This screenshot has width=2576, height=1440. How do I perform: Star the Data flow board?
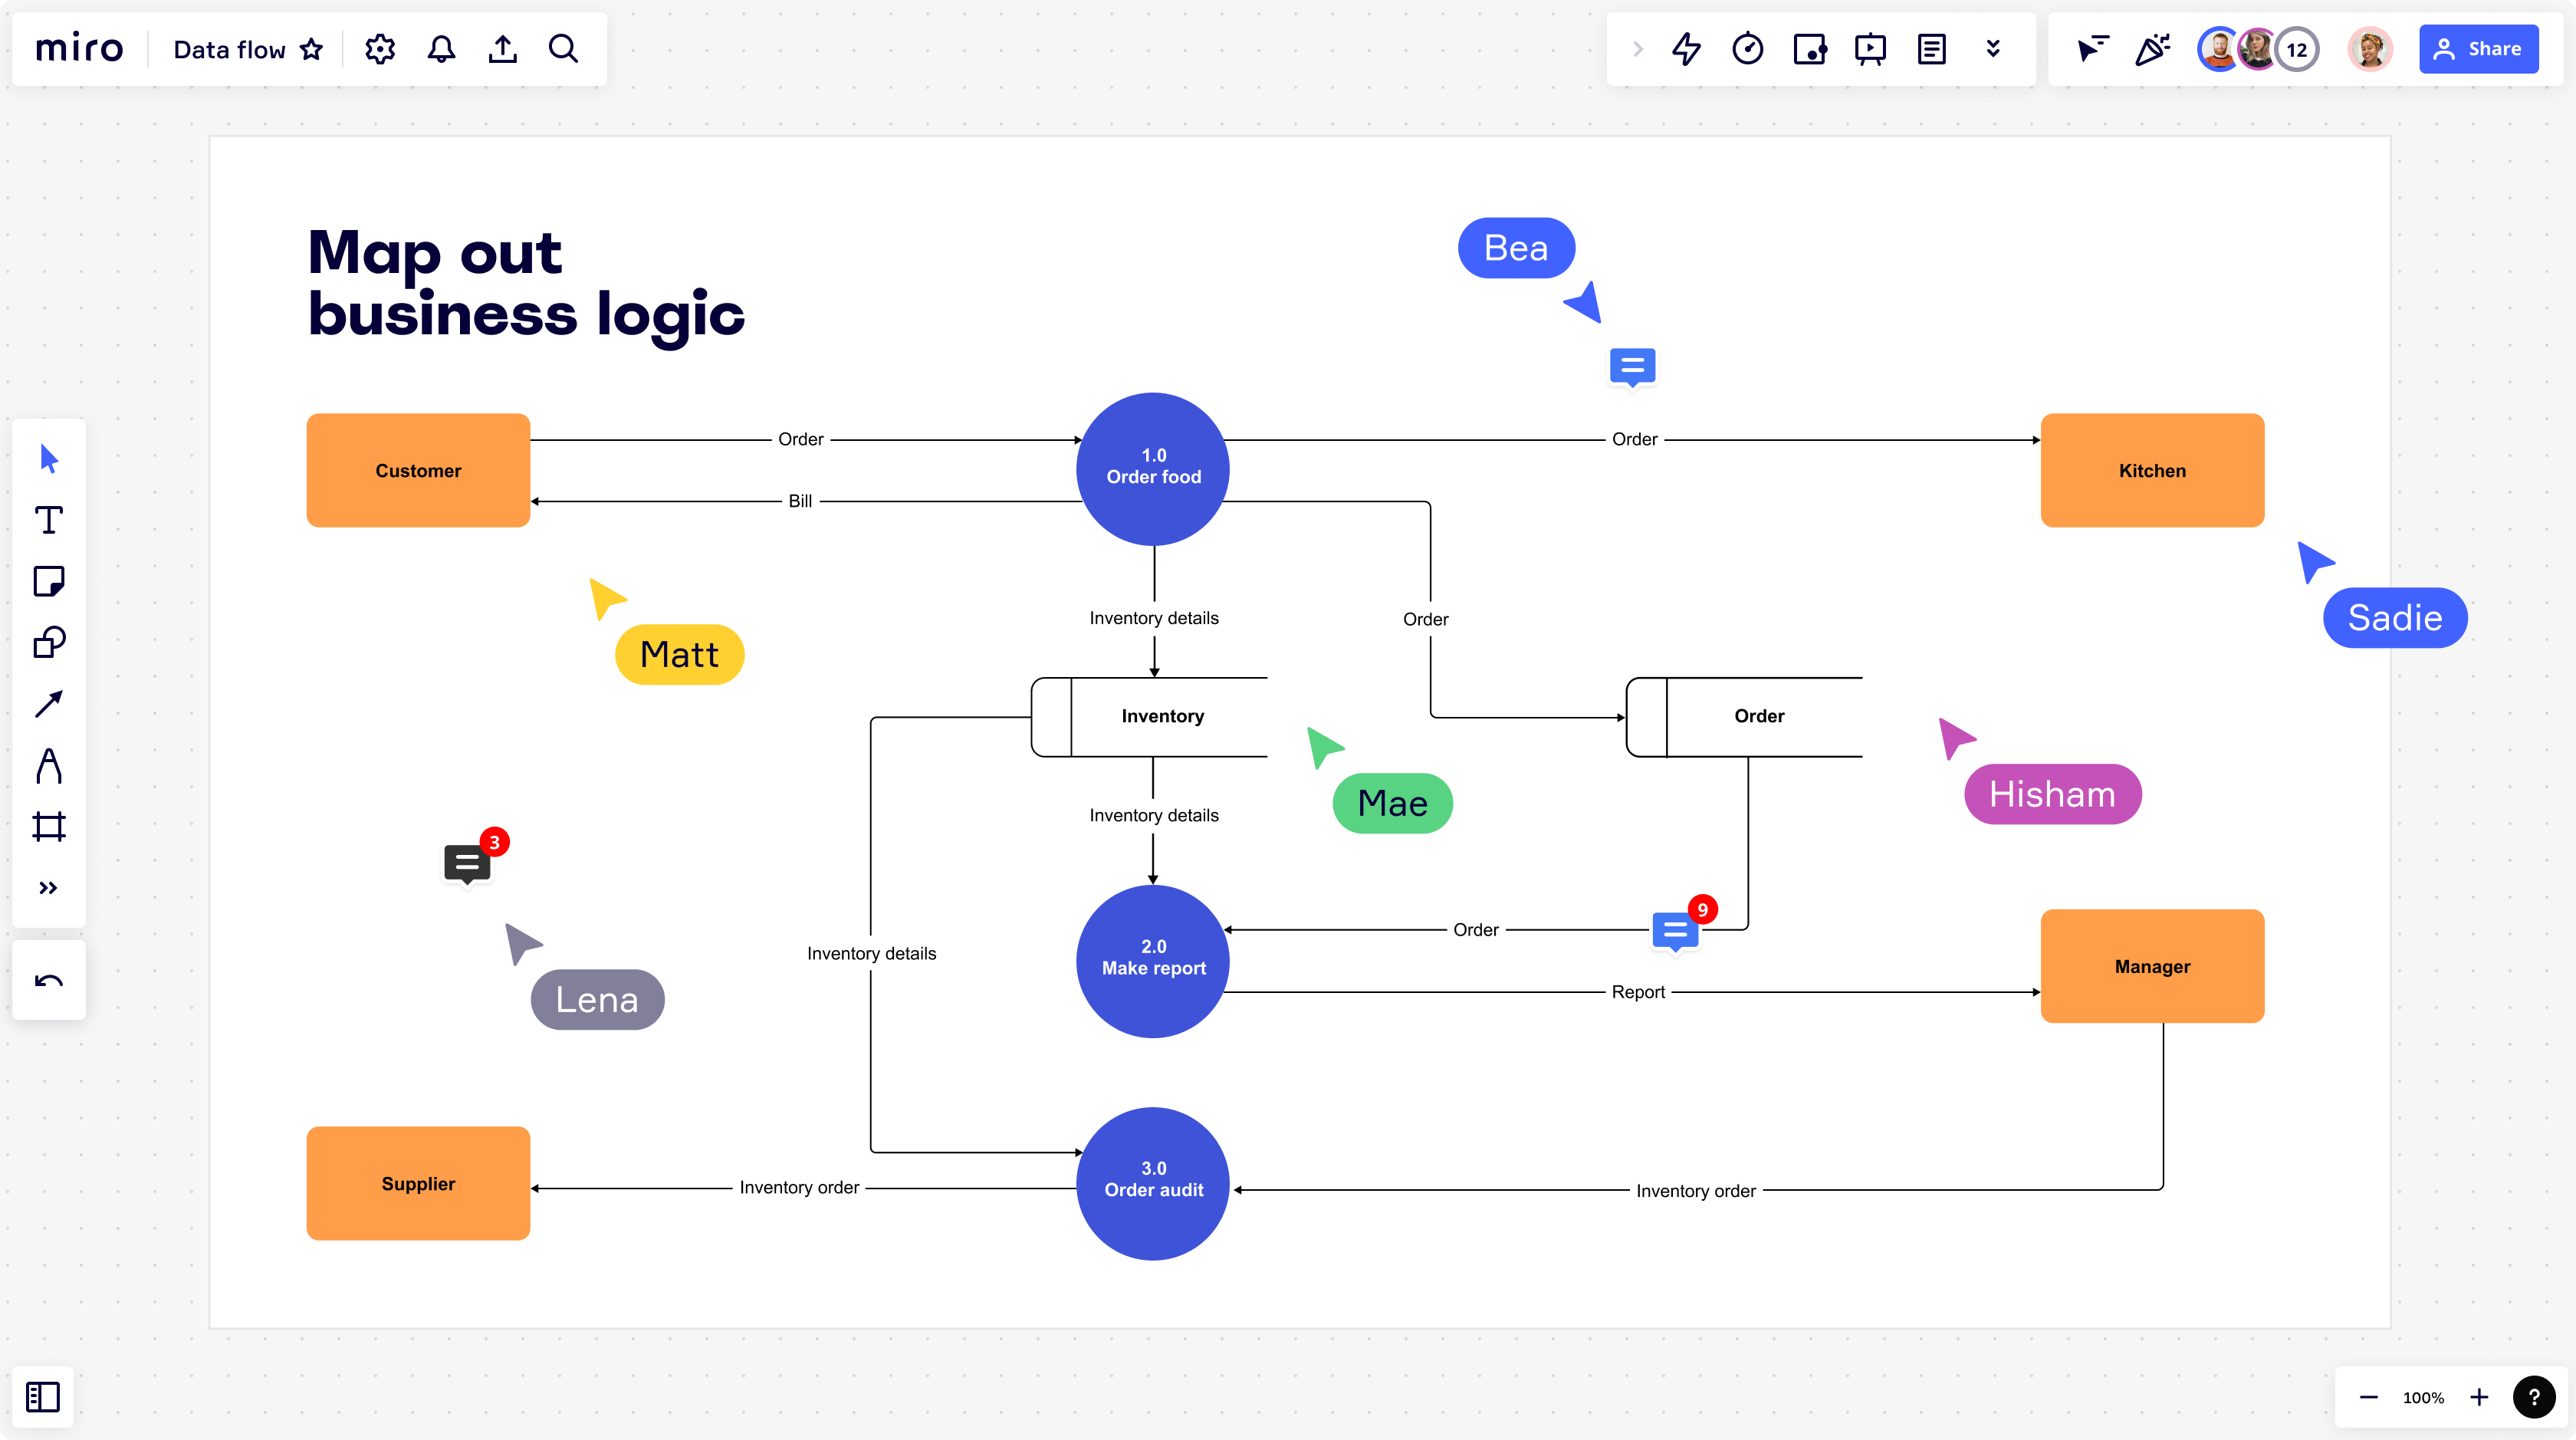[x=312, y=49]
